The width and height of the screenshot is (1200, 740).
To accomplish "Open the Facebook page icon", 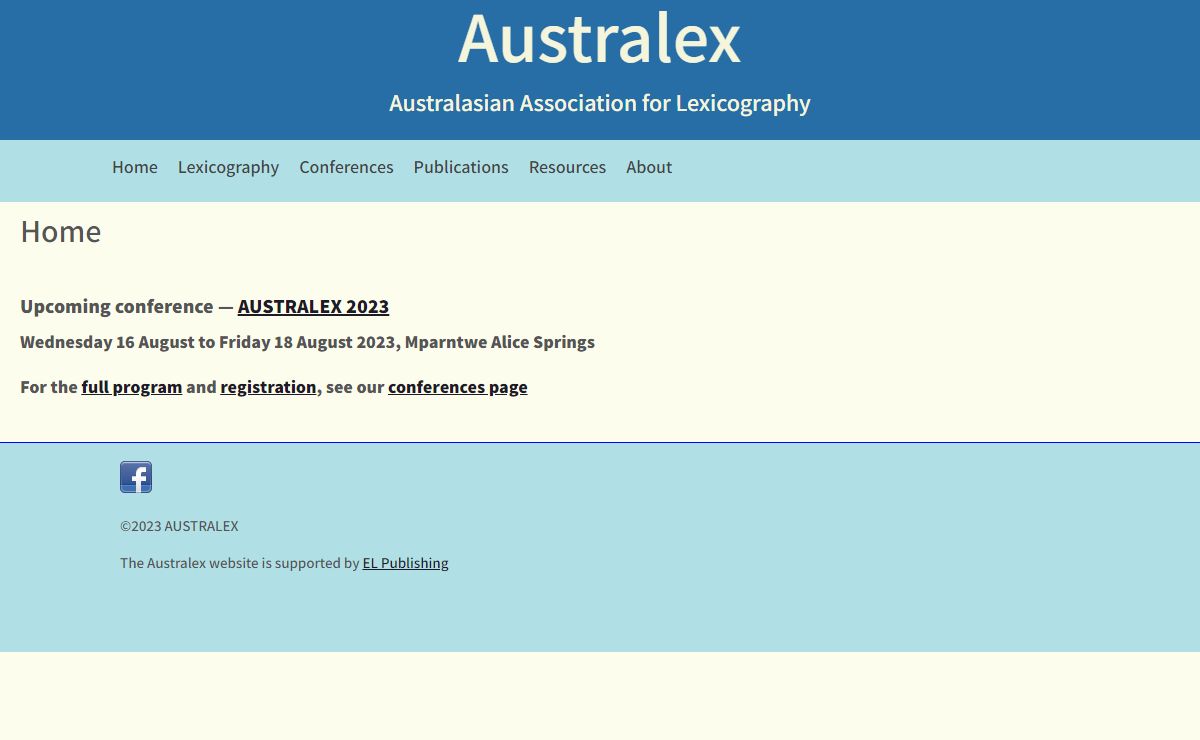I will click(136, 477).
